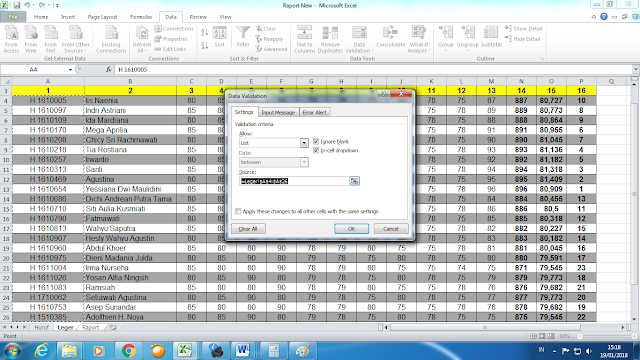Toggle In-cell dropdown checkbox

(x=316, y=150)
